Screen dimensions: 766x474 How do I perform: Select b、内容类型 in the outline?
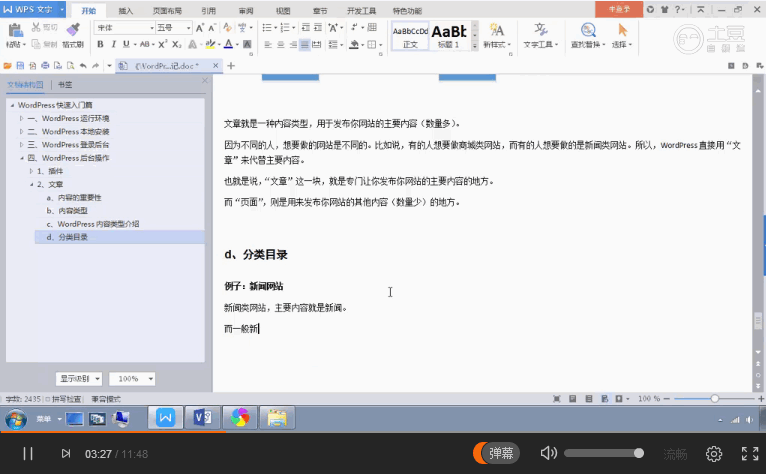pos(67,211)
